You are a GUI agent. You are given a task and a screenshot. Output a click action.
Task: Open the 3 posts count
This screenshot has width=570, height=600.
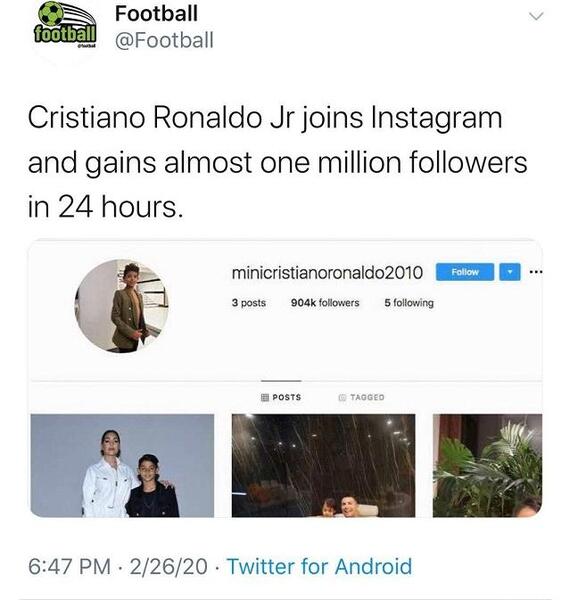click(249, 303)
